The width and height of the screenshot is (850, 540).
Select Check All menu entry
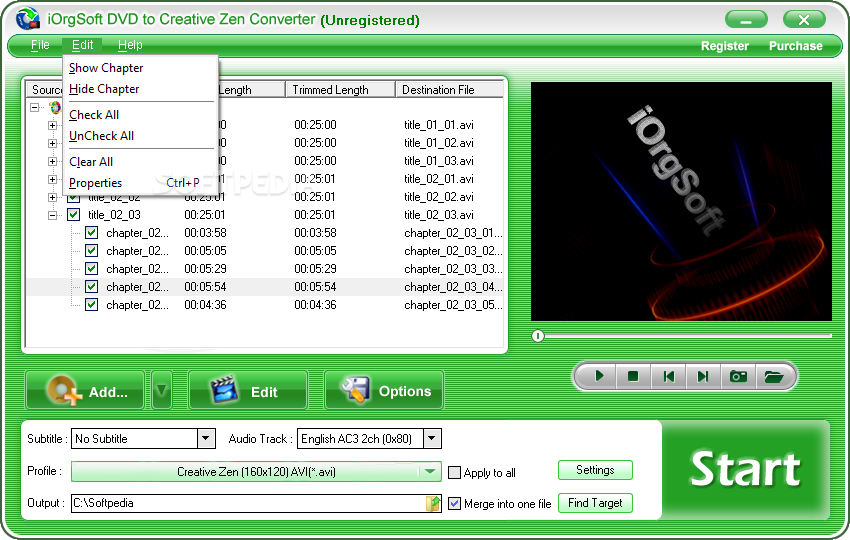[x=94, y=115]
